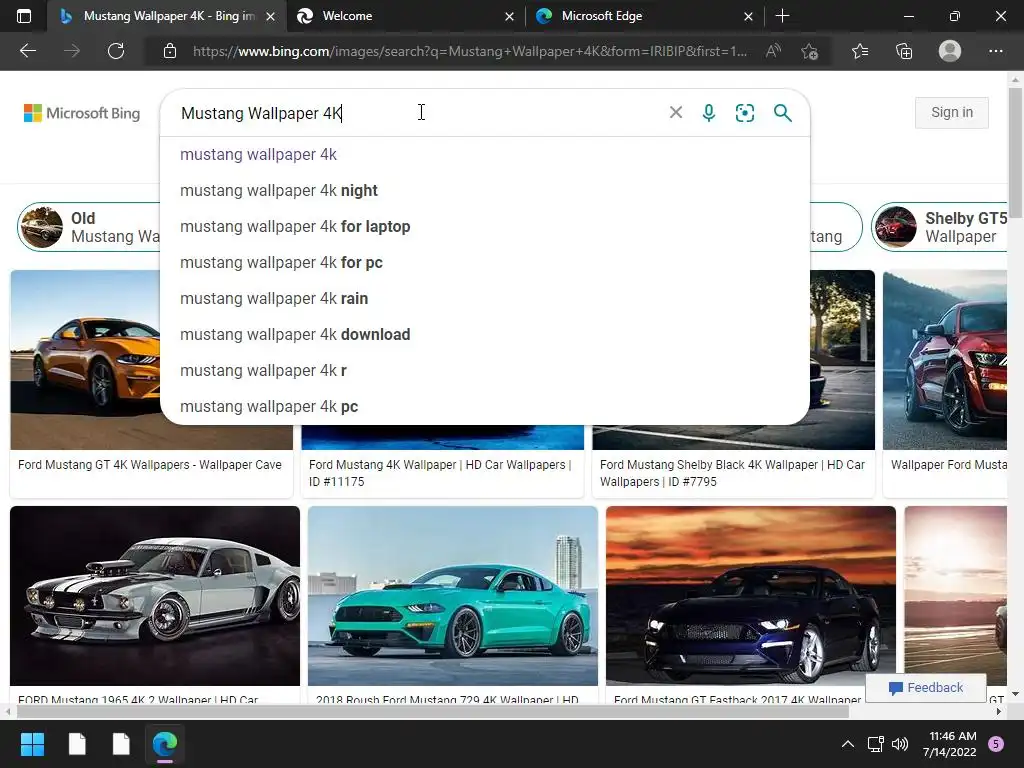Choose suggestion 'mustang wallpaper 4k'
Screen dimensions: 1024x768
[x=485, y=155]
